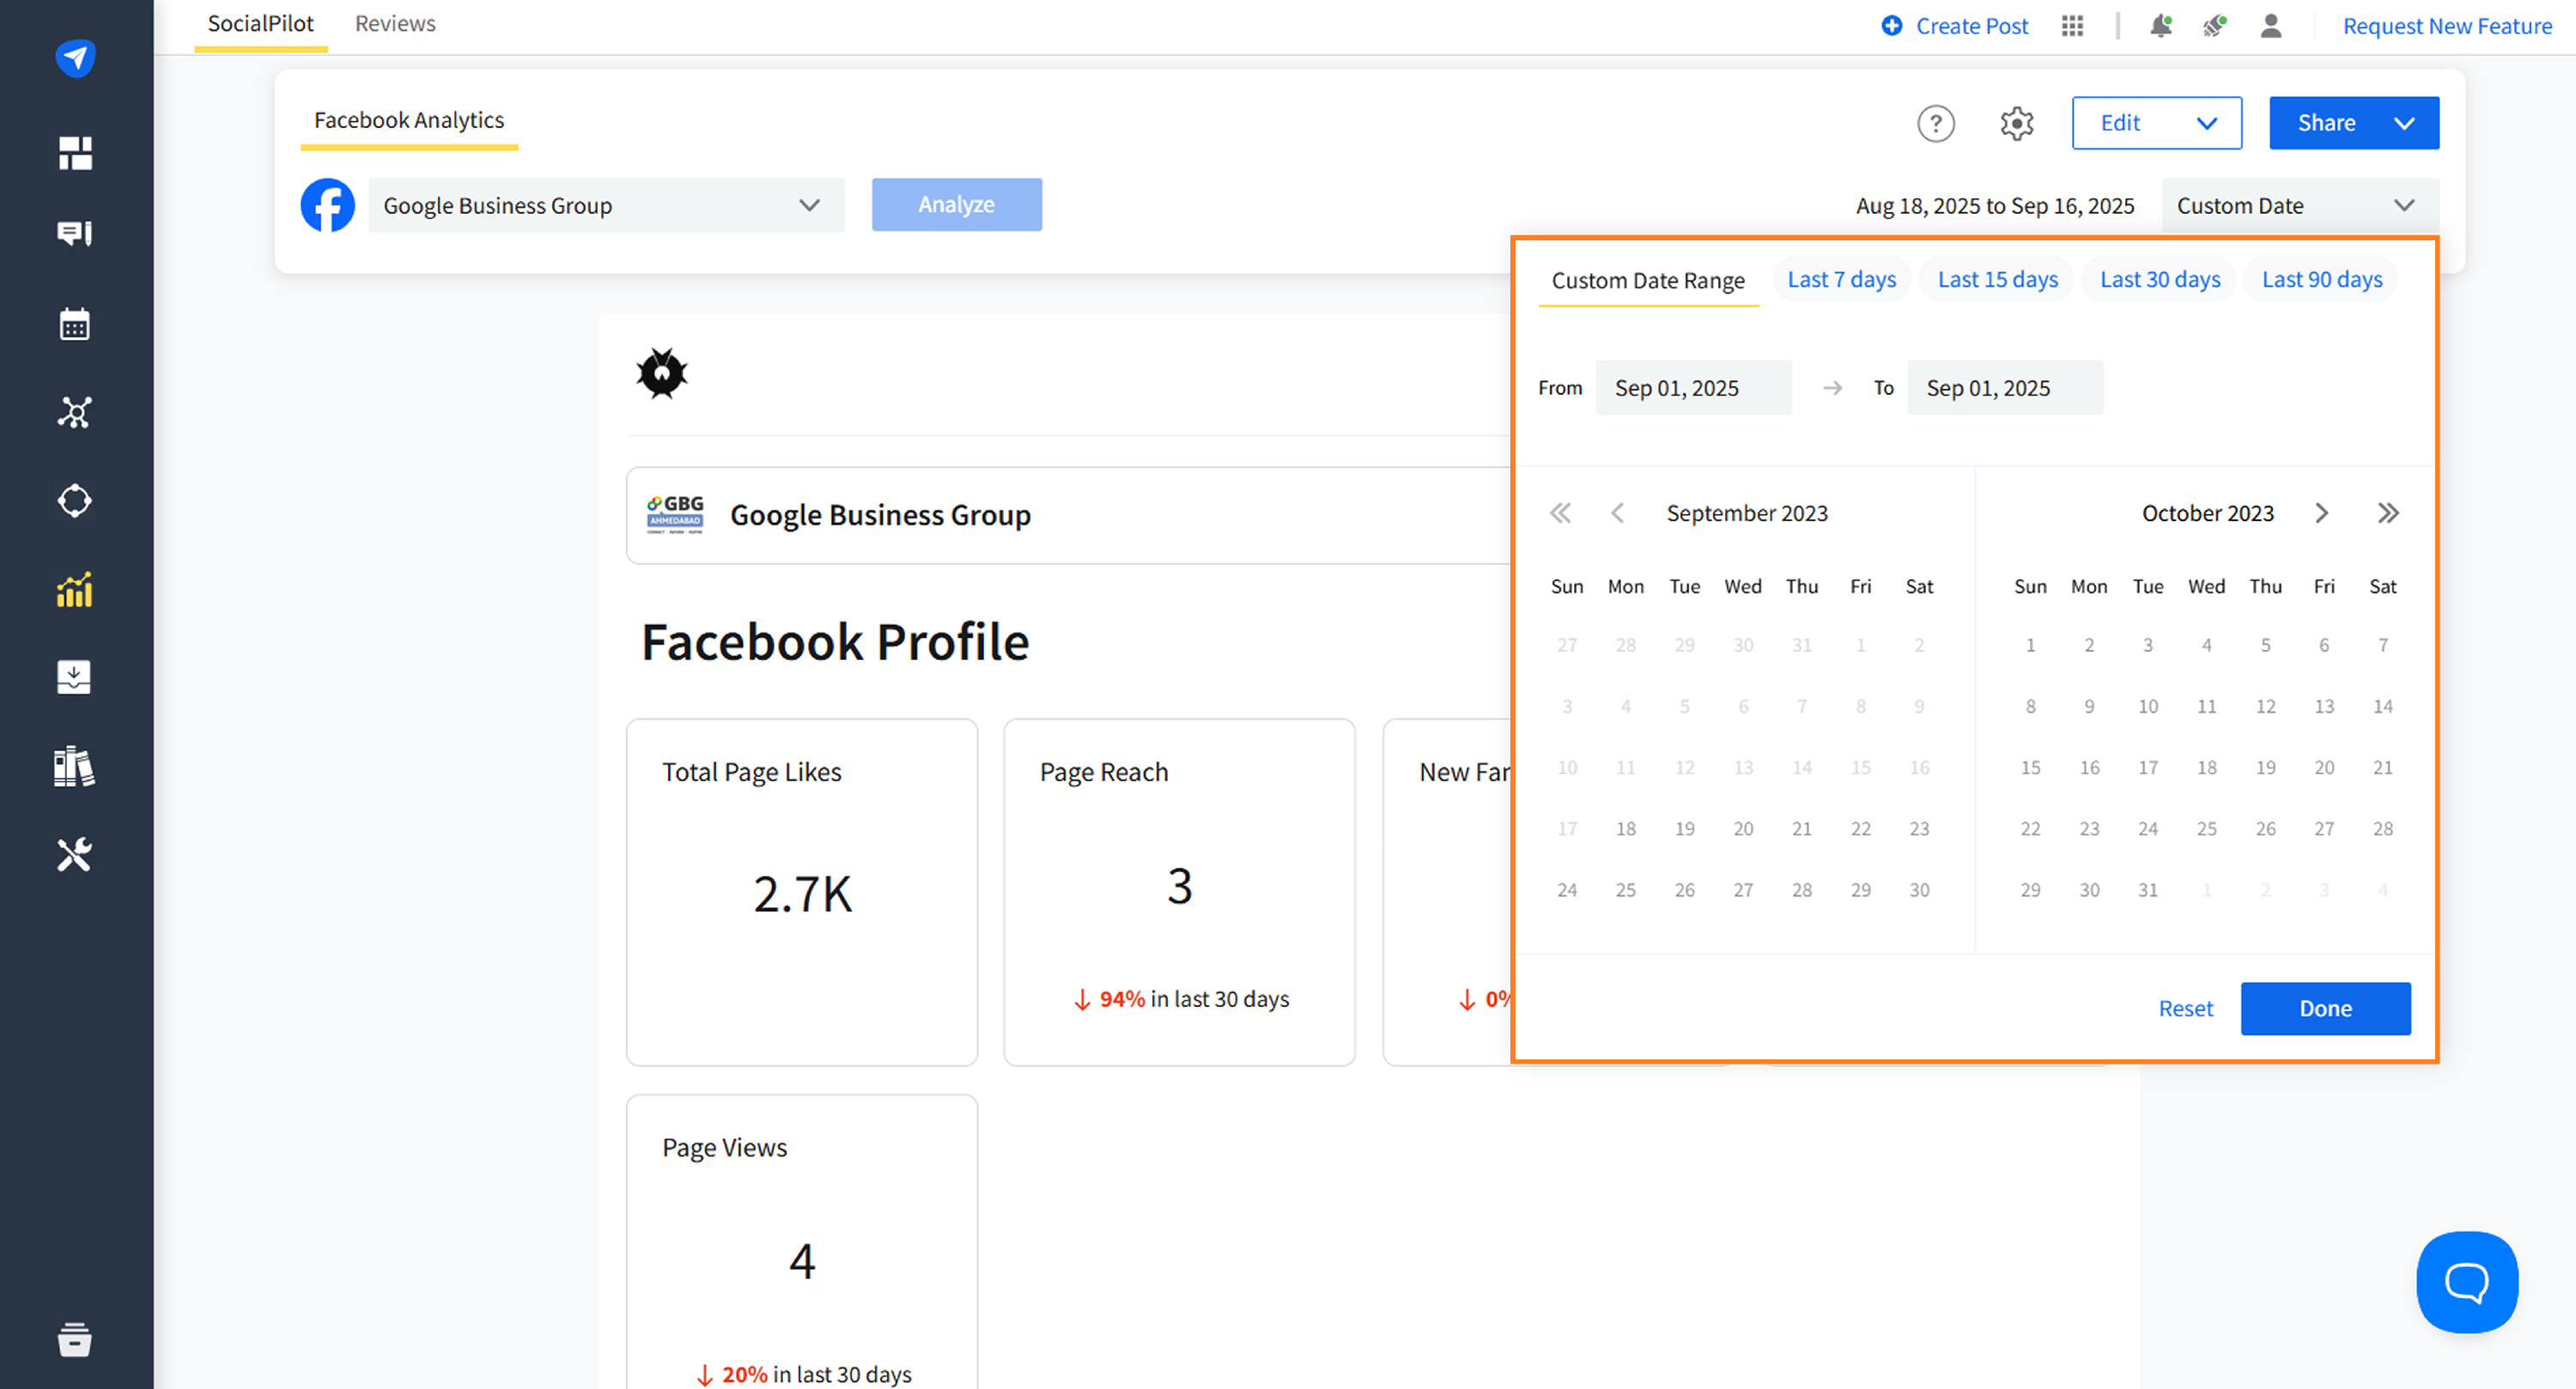Select October 17 in the calendar
The image size is (2576, 1389).
pyautogui.click(x=2148, y=767)
